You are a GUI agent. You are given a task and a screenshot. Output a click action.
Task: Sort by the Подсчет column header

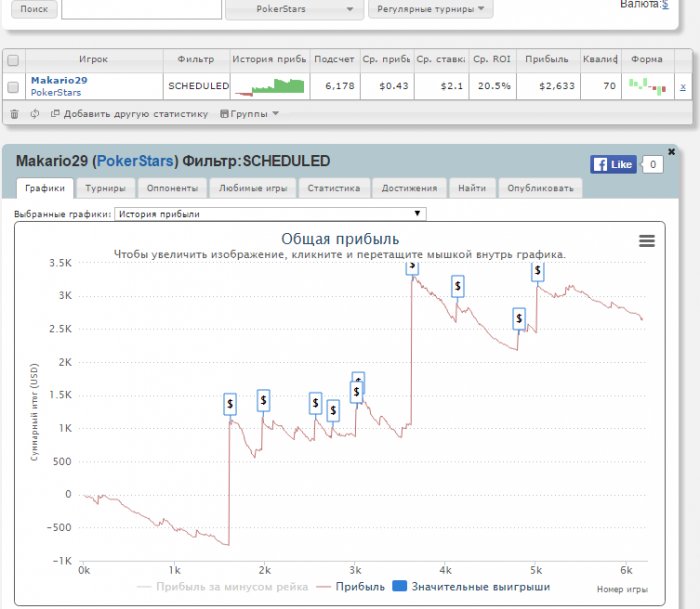coord(334,59)
